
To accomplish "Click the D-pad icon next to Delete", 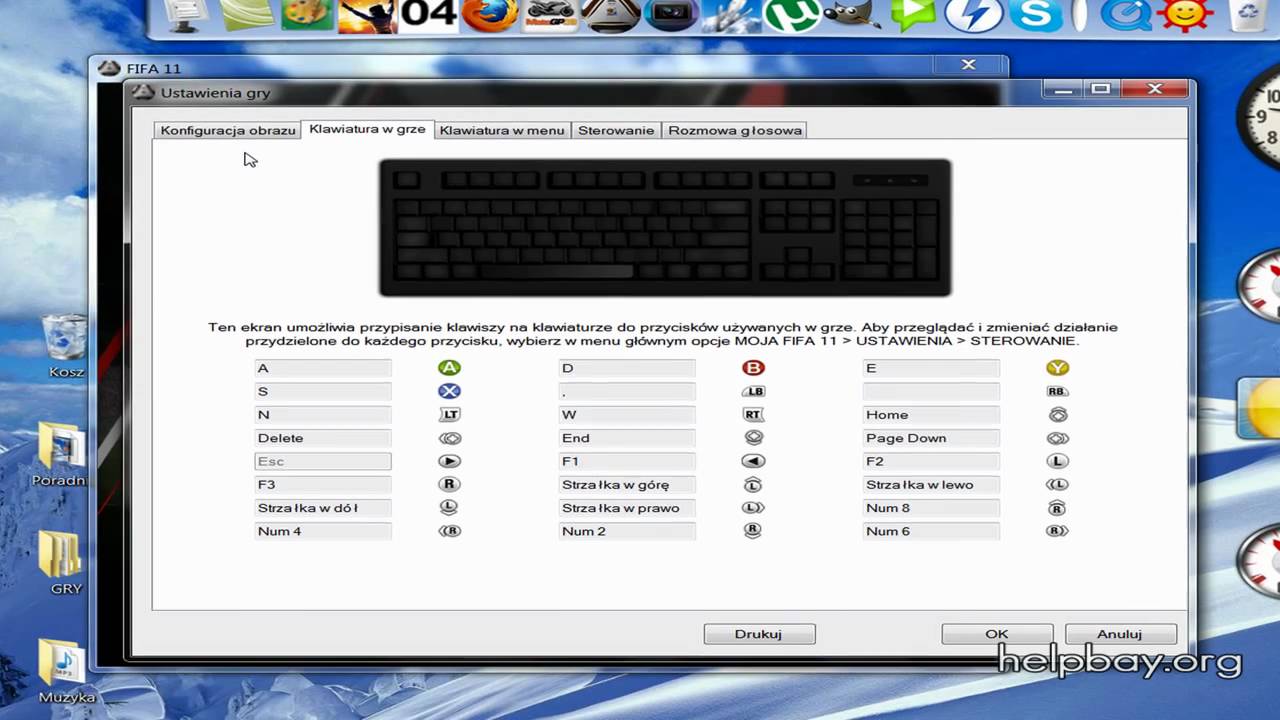I will pyautogui.click(x=450, y=438).
